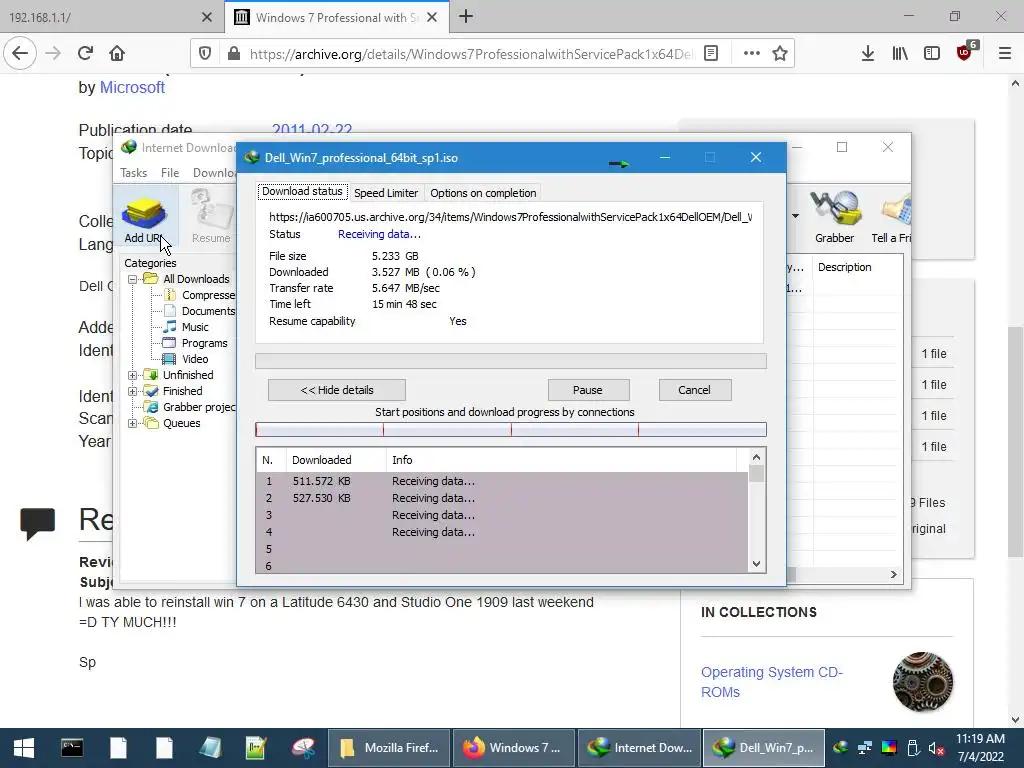
Task: Click the site padlock icon
Action: pyautogui.click(x=234, y=54)
